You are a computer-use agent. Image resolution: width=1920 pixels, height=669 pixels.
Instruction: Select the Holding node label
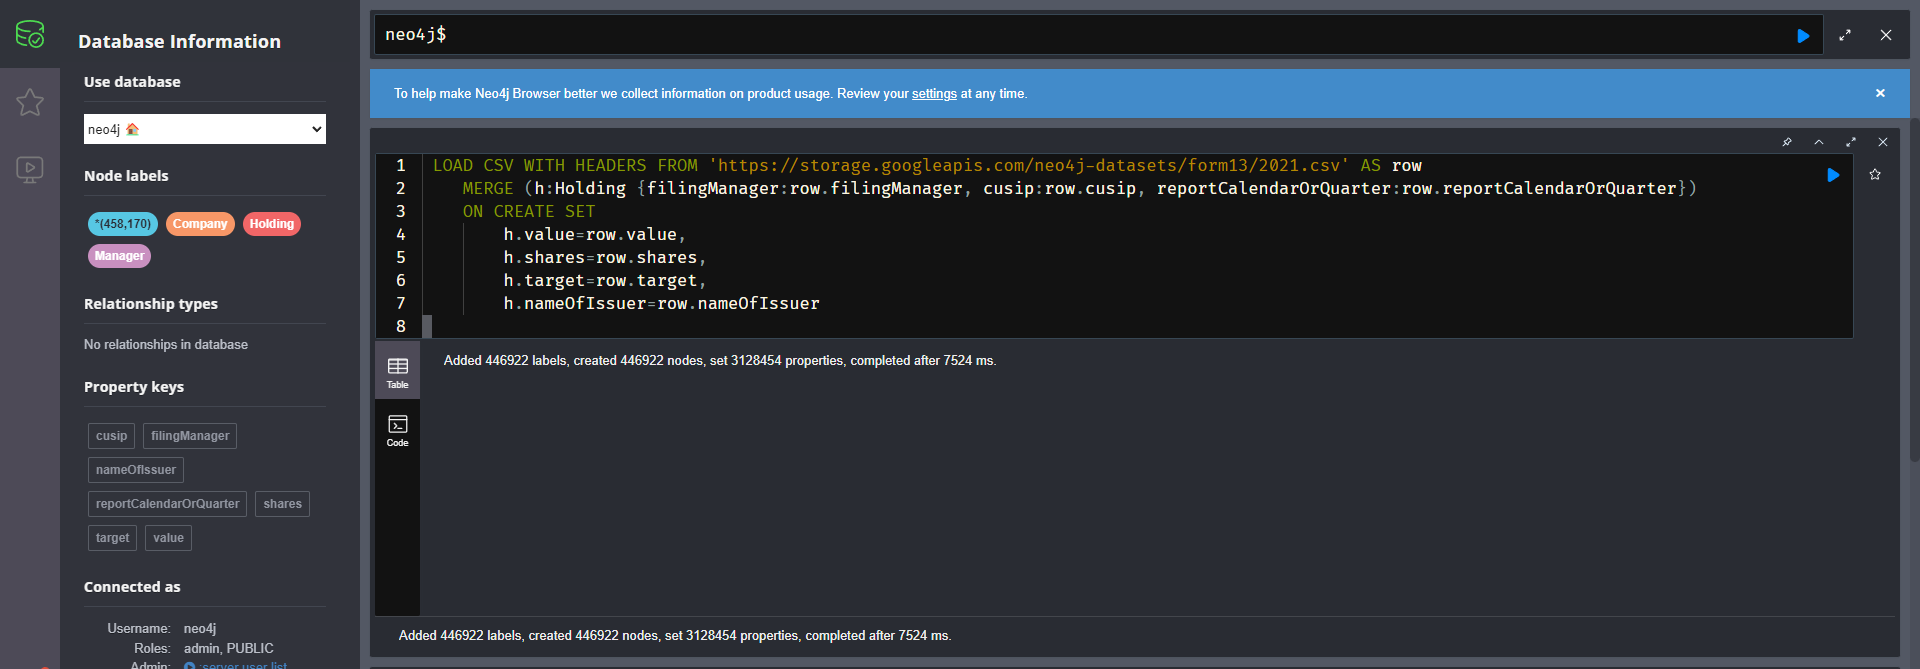point(272,224)
